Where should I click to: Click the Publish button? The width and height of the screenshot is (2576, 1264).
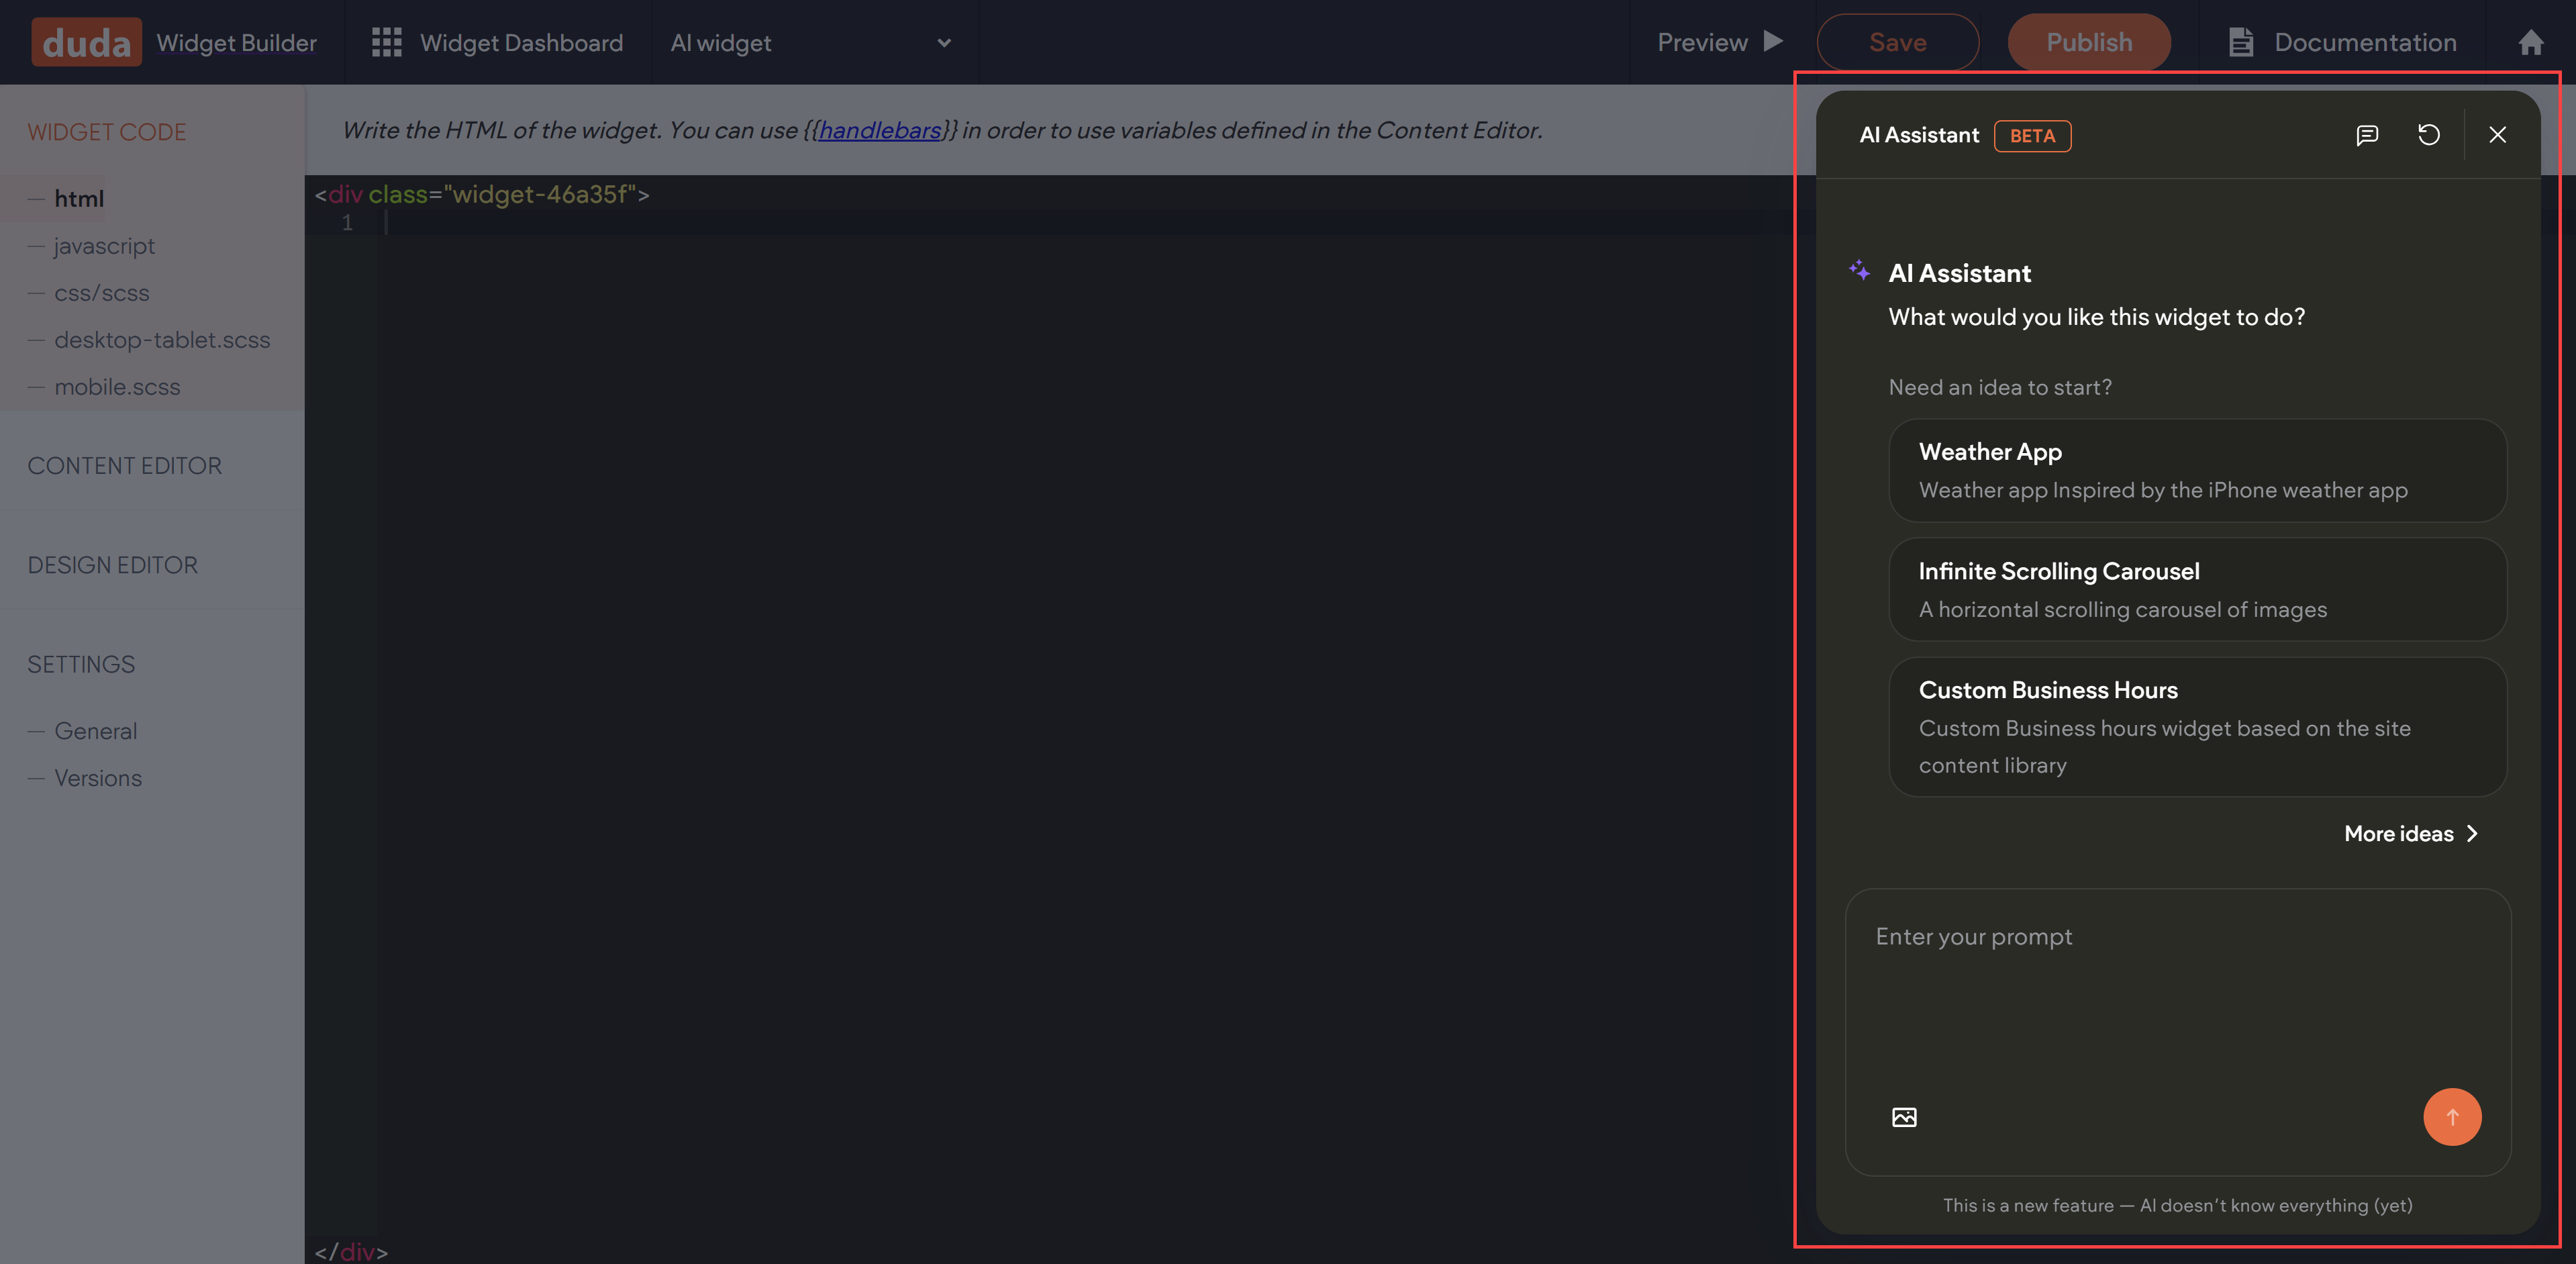[x=2088, y=42]
